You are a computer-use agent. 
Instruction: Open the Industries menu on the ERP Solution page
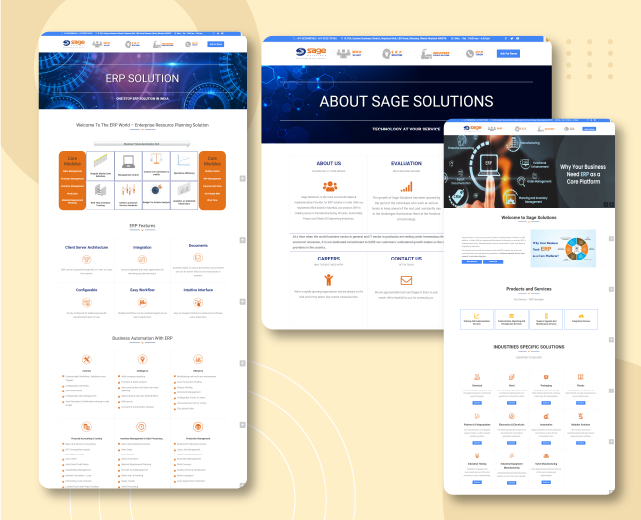point(163,44)
